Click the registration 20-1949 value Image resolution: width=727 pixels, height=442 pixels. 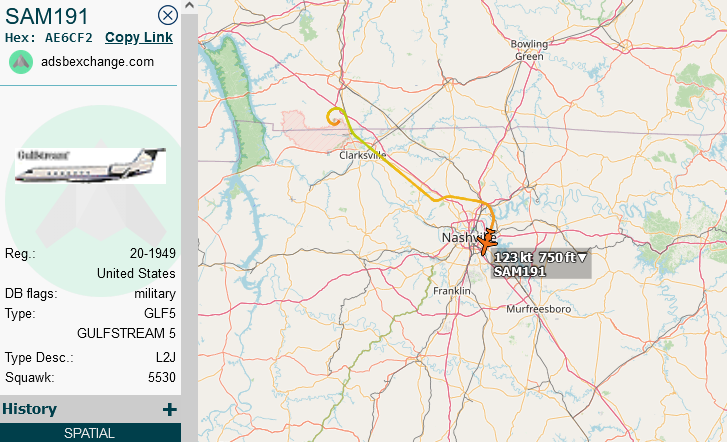click(x=153, y=253)
